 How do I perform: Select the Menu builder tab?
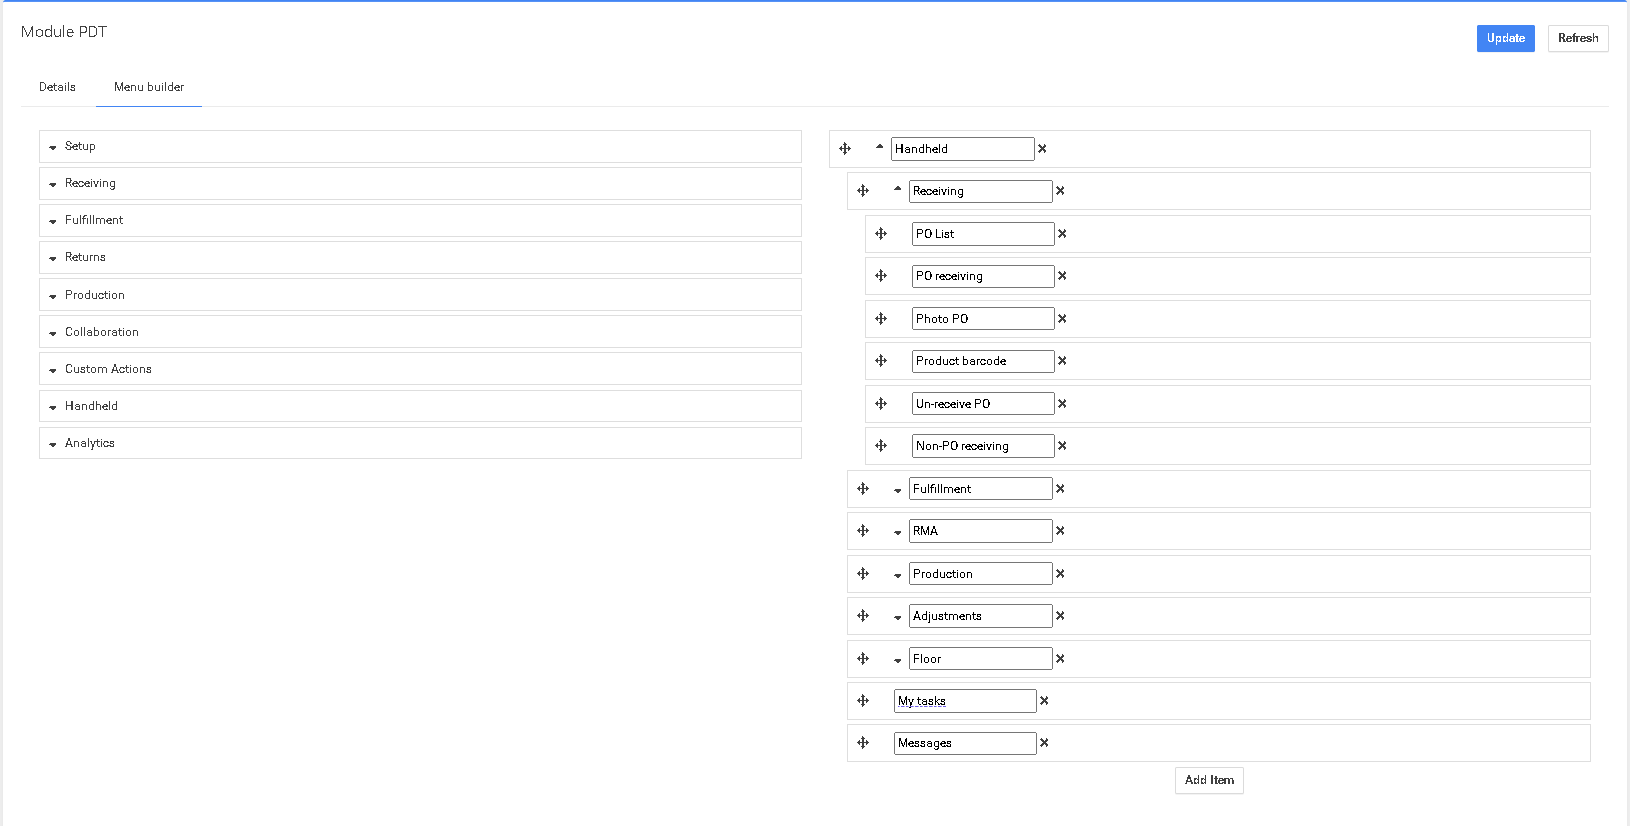pyautogui.click(x=149, y=87)
